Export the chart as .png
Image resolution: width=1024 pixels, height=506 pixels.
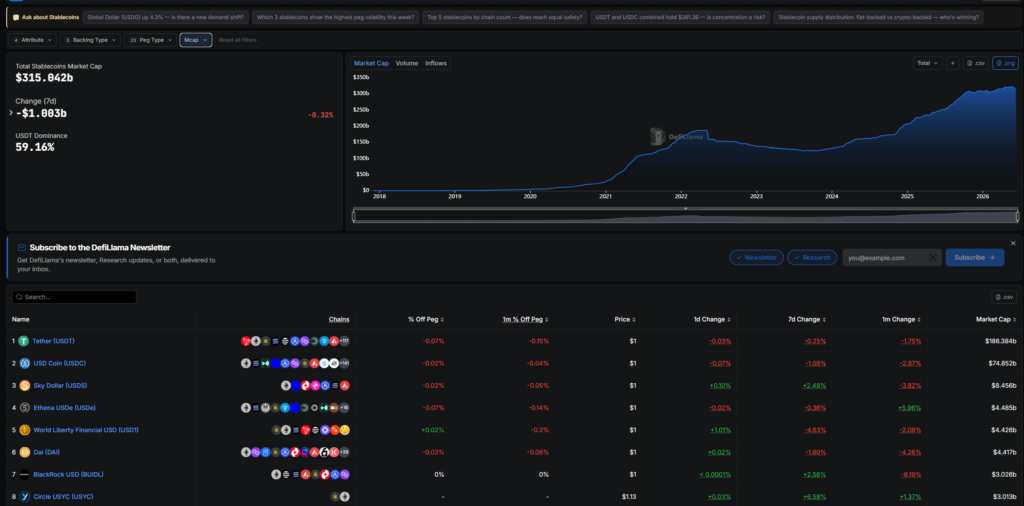[1005, 63]
